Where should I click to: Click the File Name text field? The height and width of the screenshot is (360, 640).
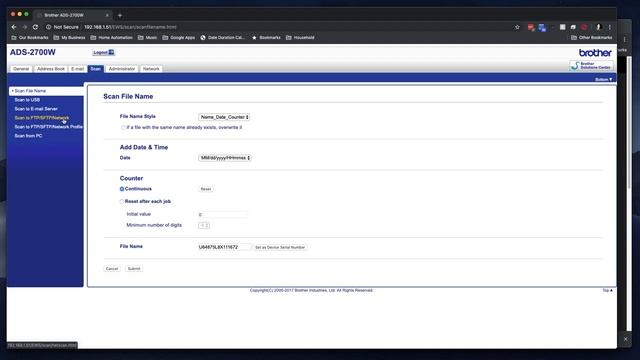tap(224, 247)
